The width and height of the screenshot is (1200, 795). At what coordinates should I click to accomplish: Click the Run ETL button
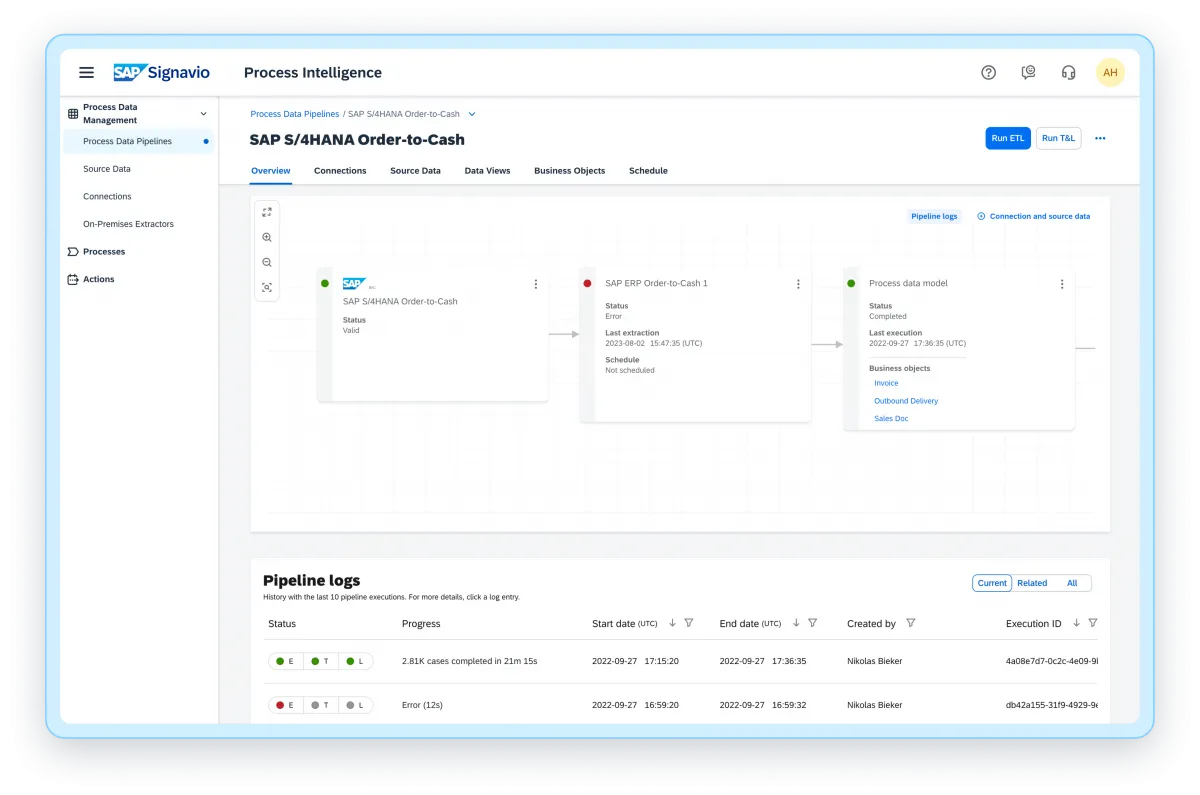pyautogui.click(x=1008, y=139)
